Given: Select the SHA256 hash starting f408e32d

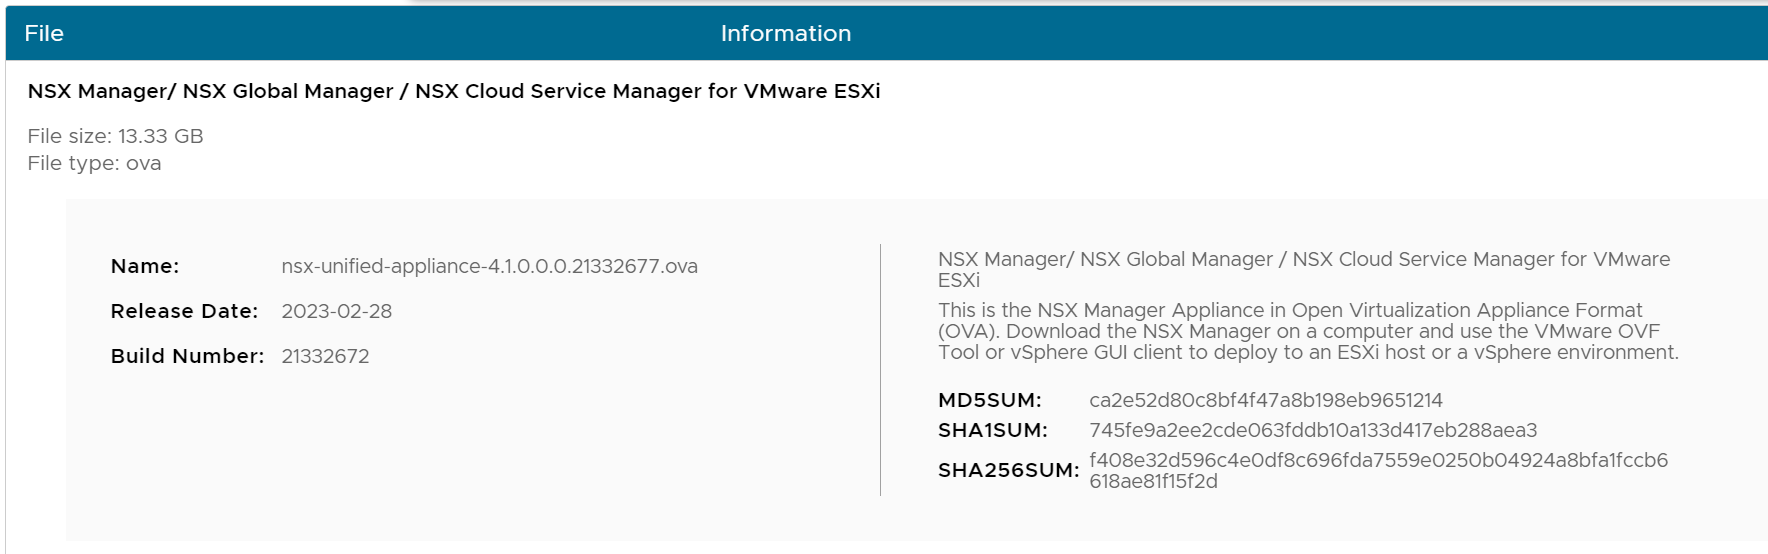Looking at the screenshot, I should pos(1379,471).
